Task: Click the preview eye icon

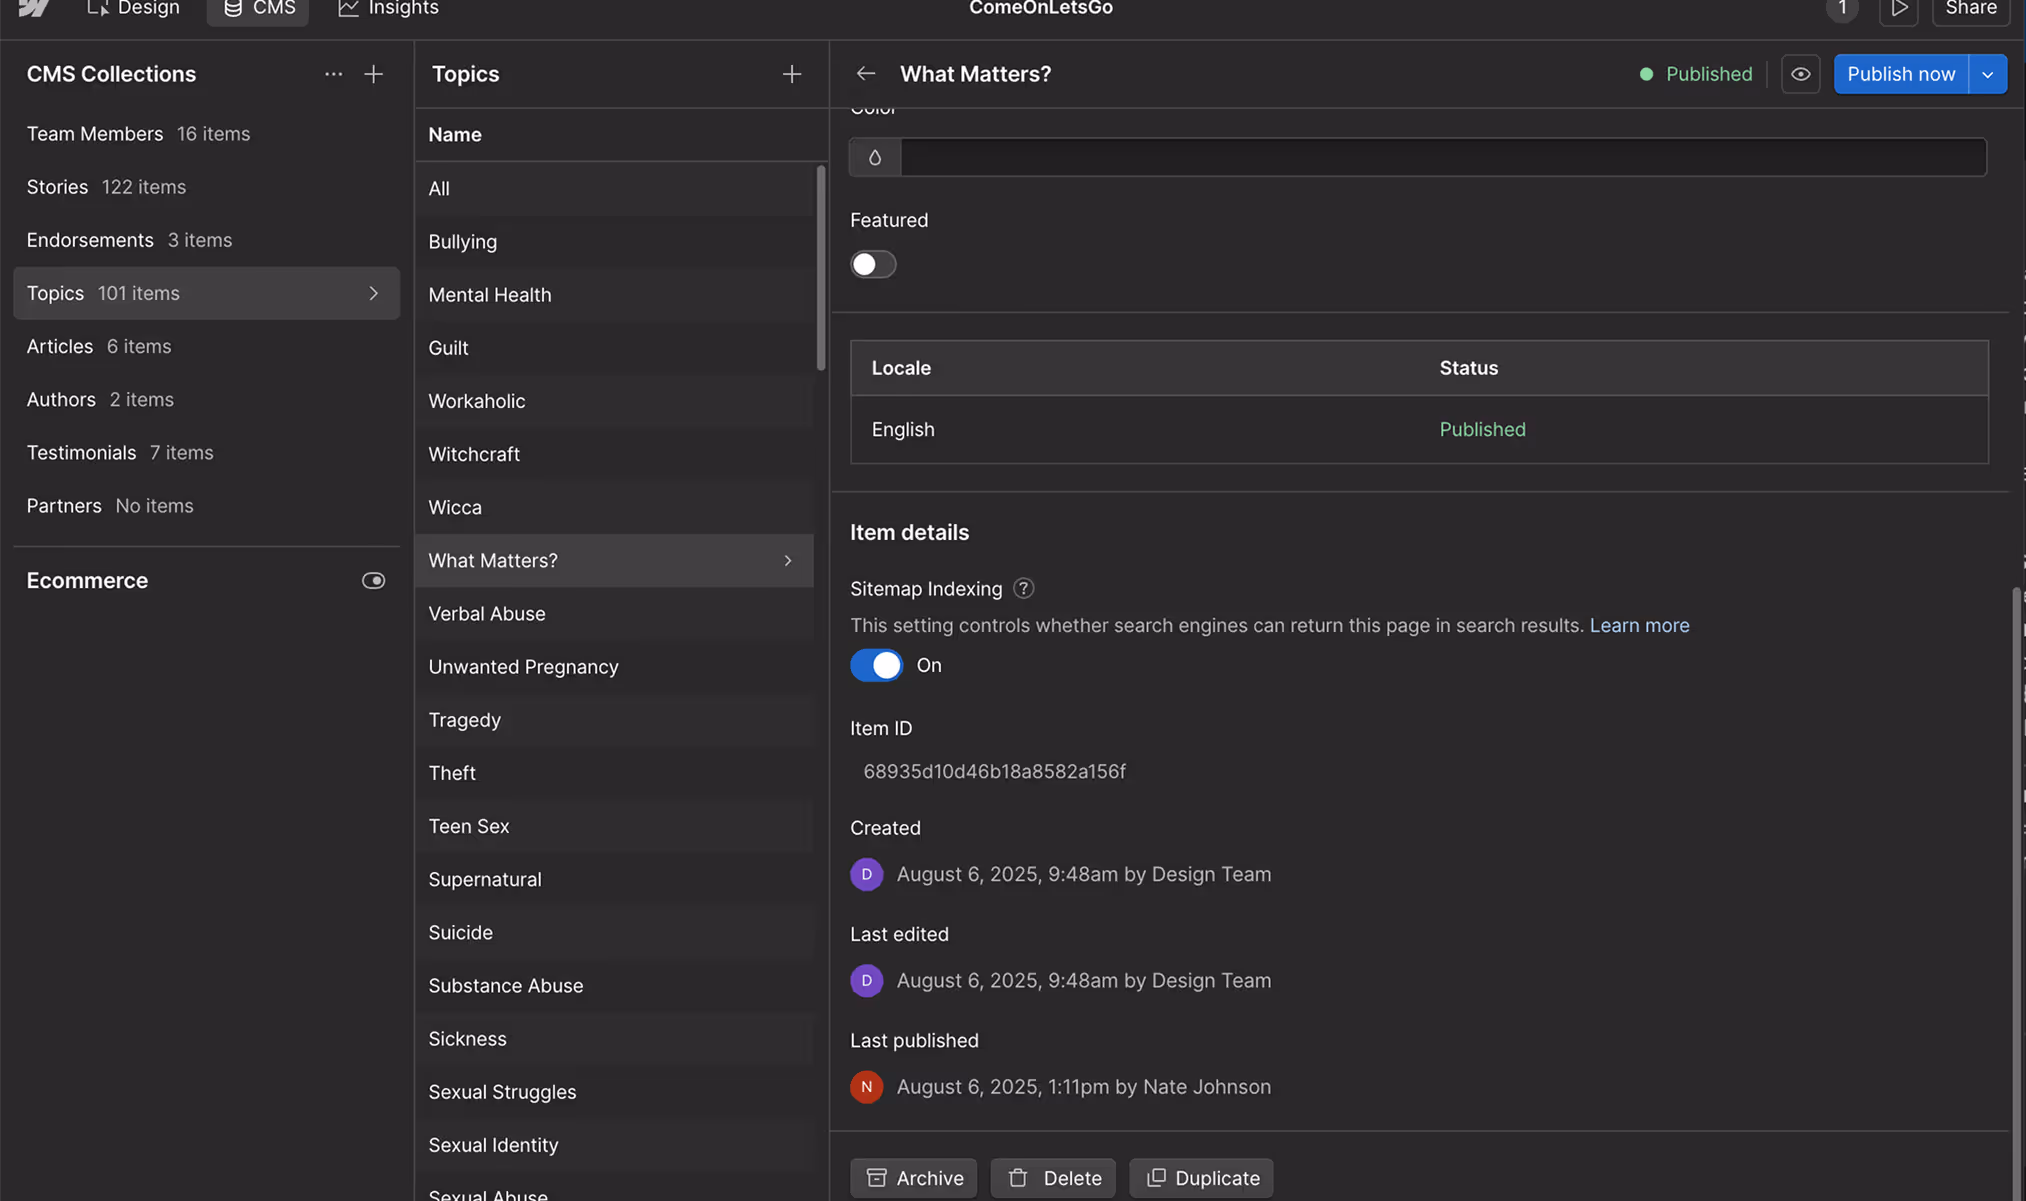Action: (x=1799, y=74)
